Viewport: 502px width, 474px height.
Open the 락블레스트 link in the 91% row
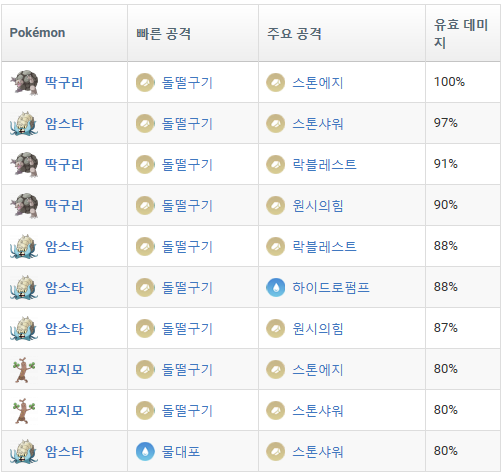point(324,164)
